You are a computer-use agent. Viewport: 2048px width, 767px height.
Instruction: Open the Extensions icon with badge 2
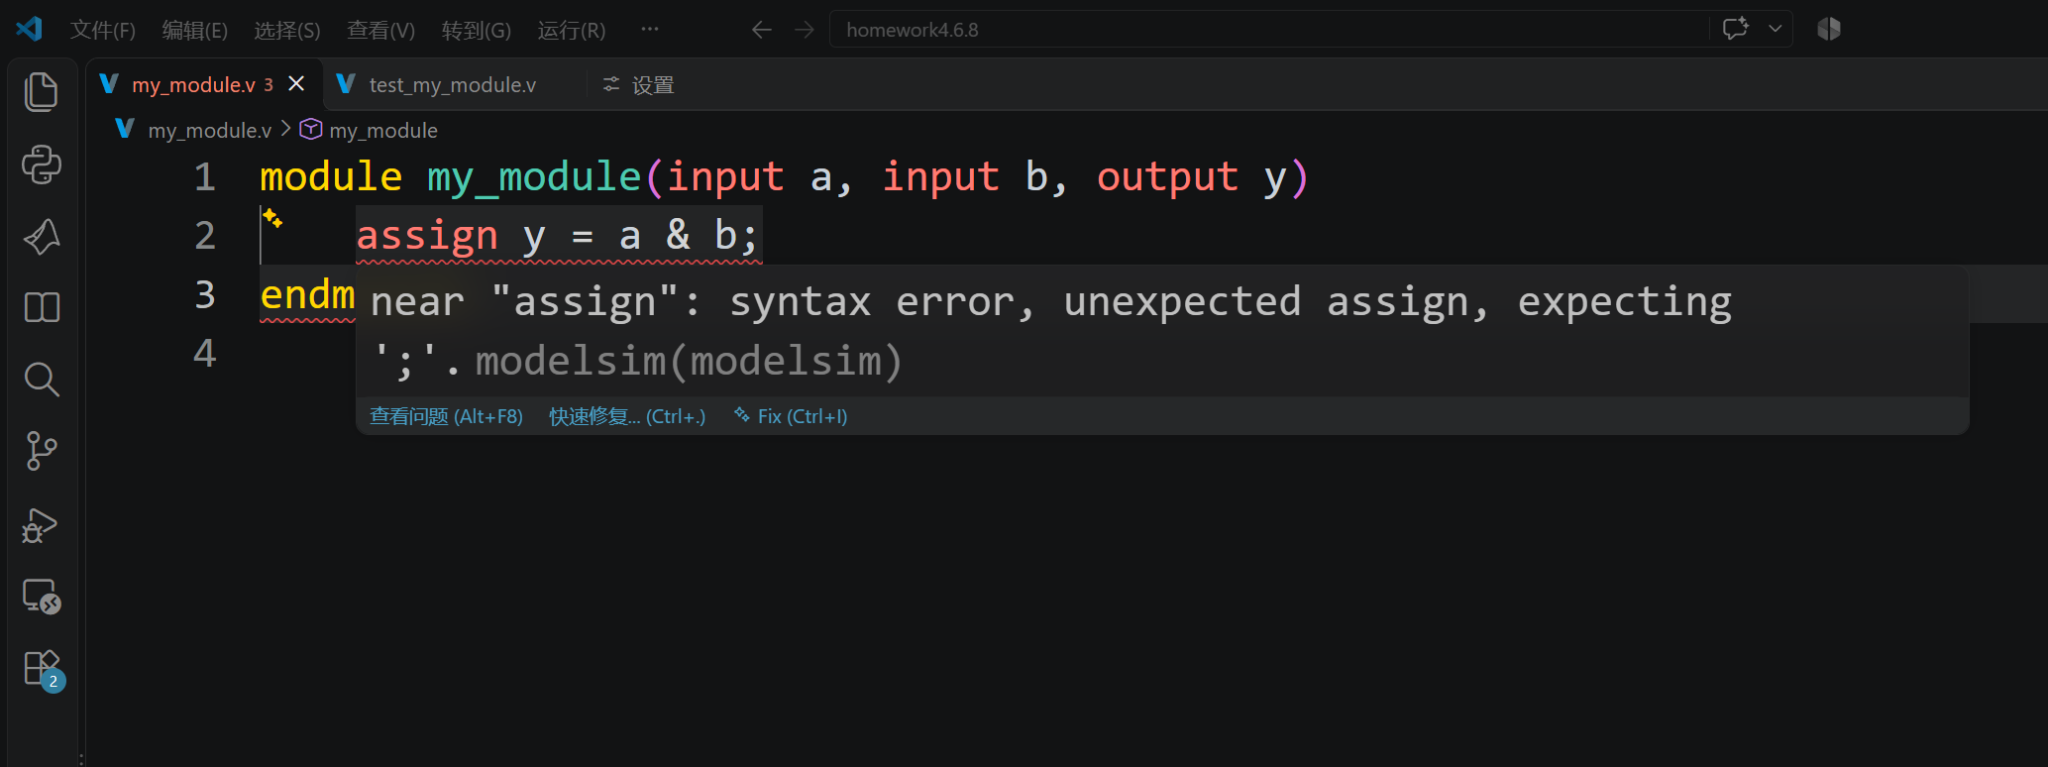[43, 669]
